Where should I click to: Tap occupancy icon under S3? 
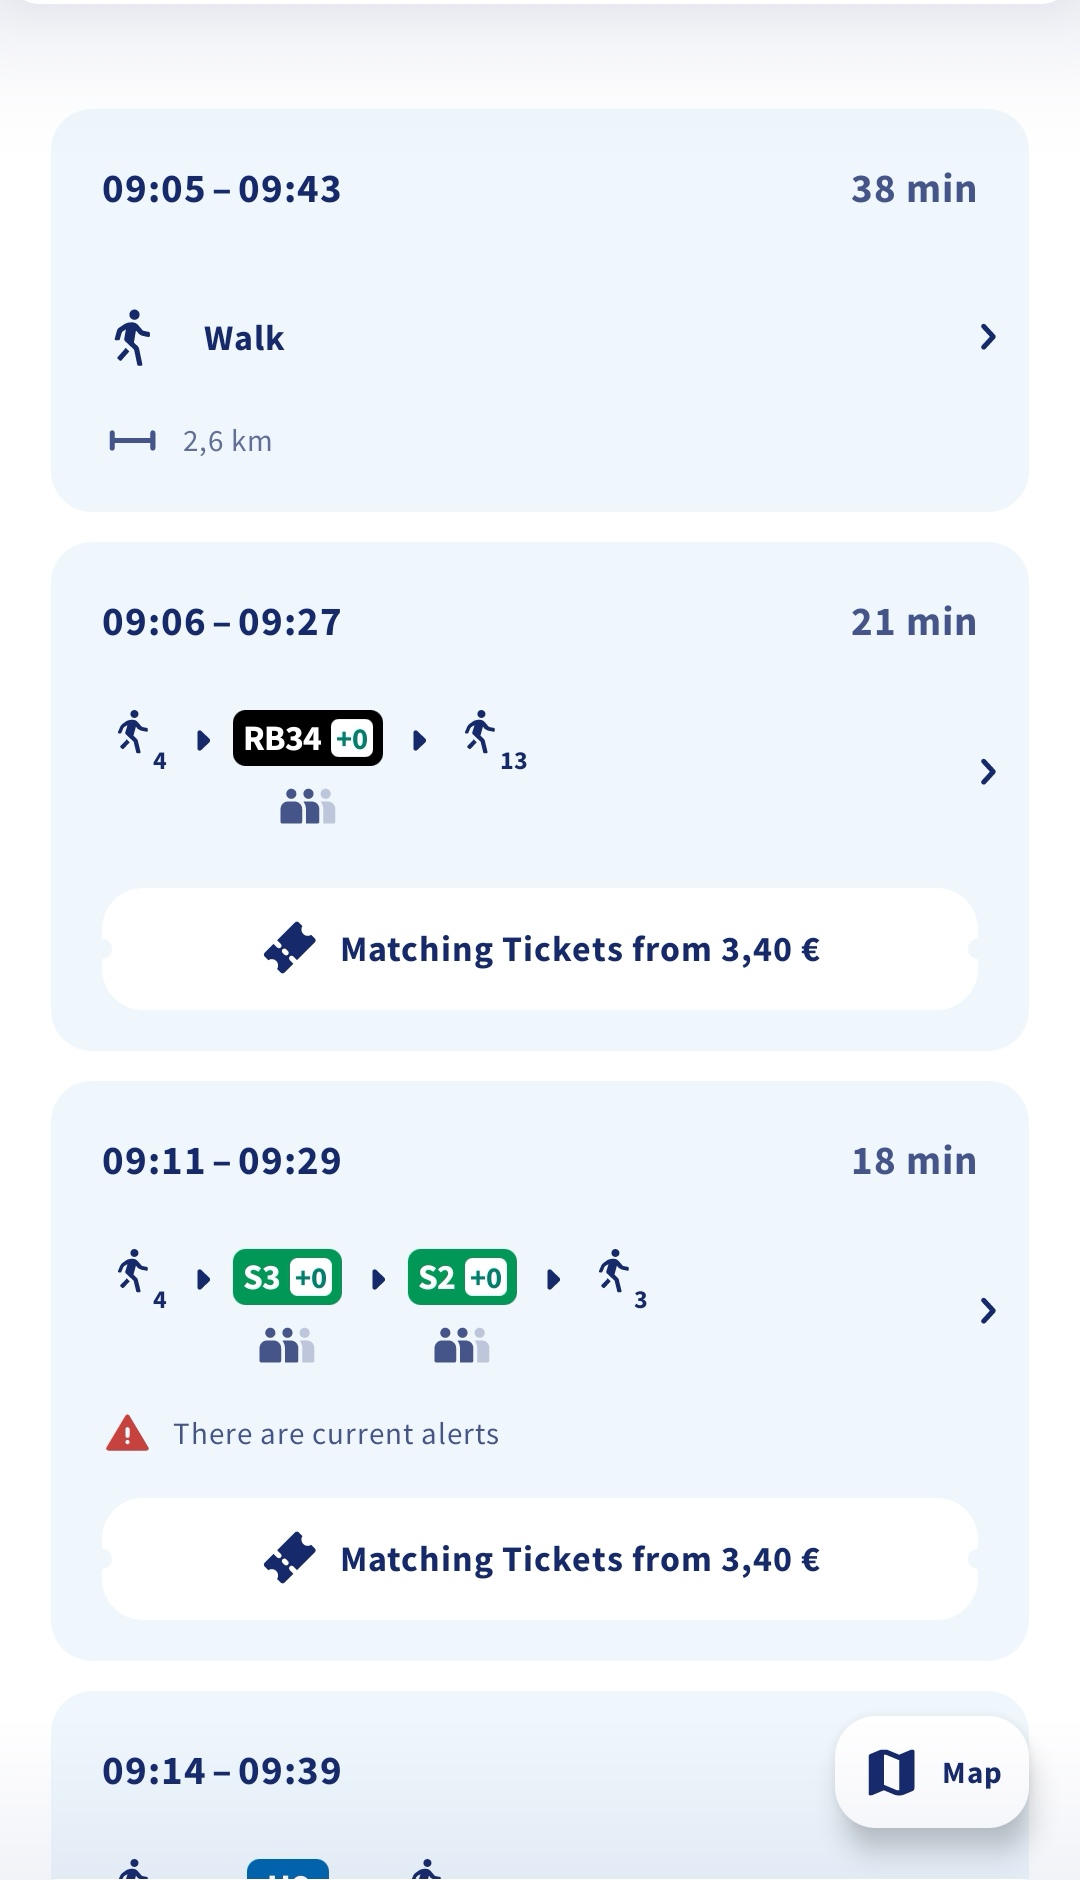pos(287,1345)
